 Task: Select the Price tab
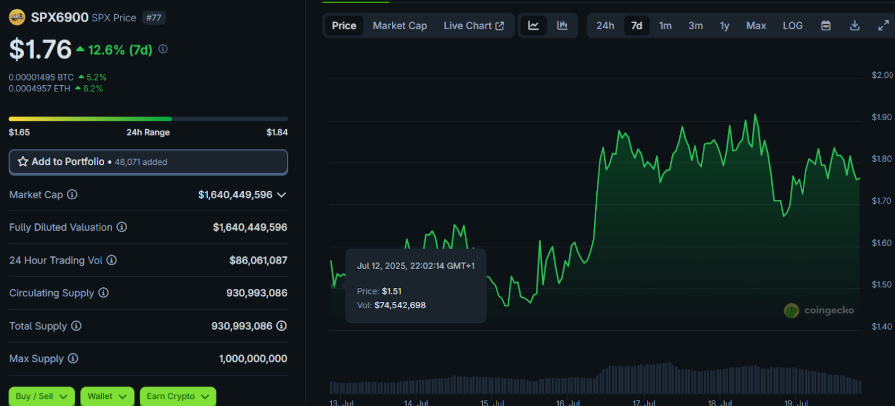coord(344,26)
